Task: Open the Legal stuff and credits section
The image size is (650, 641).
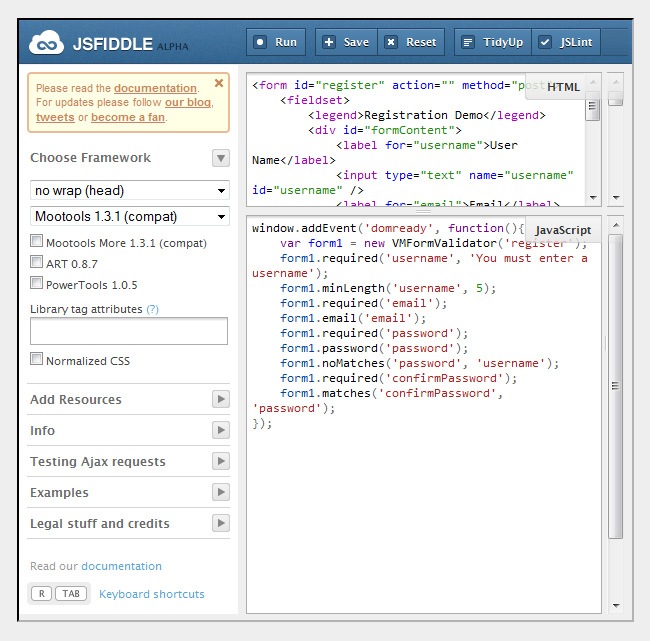Action: 221,523
